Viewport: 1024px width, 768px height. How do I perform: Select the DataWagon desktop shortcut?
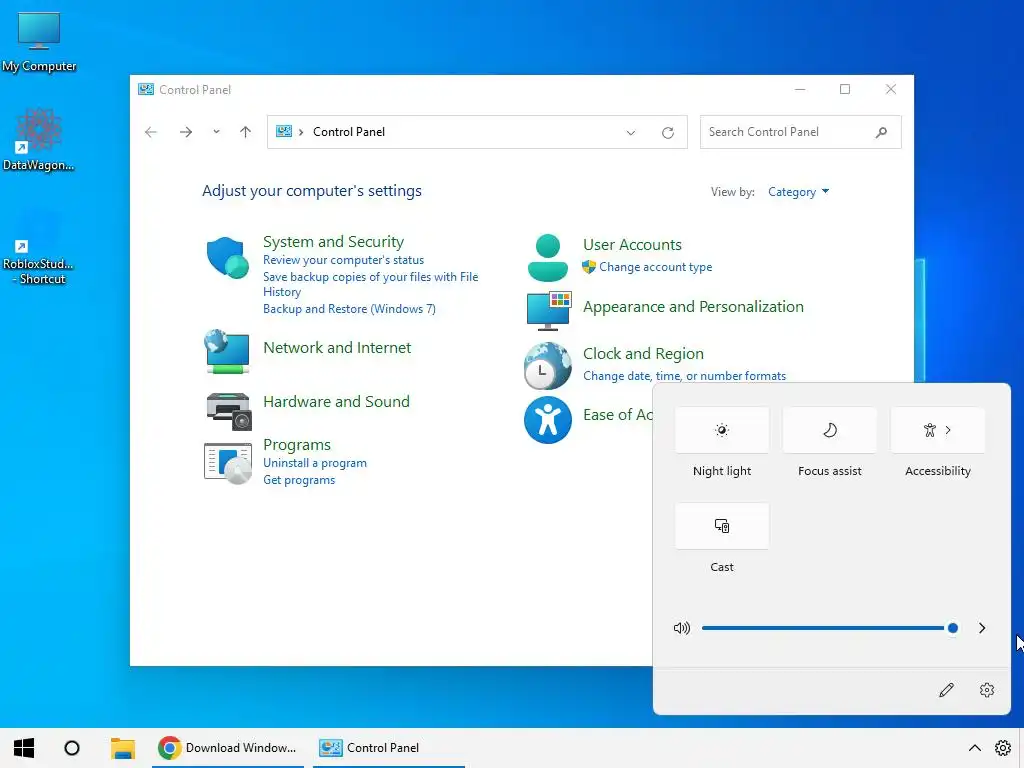(x=39, y=140)
